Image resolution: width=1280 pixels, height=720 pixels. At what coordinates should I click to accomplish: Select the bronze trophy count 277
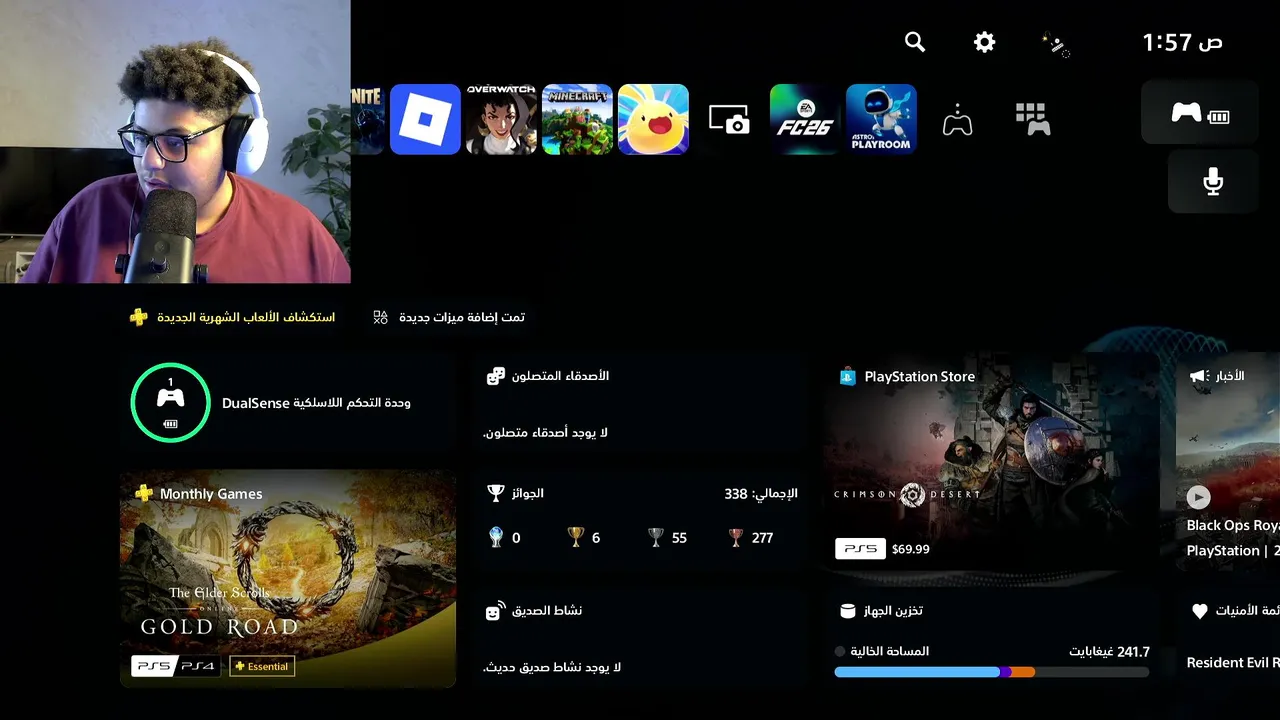[x=750, y=538]
